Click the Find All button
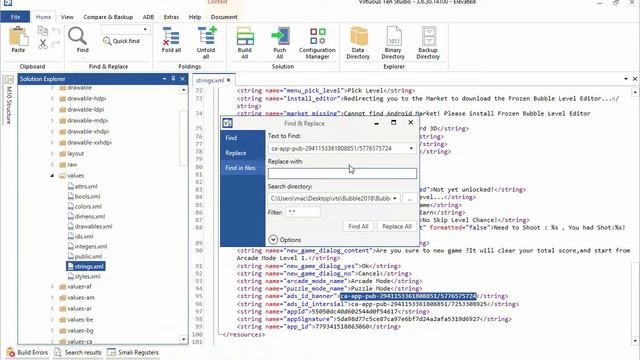Viewport: 640px width, 360px height. point(358,227)
